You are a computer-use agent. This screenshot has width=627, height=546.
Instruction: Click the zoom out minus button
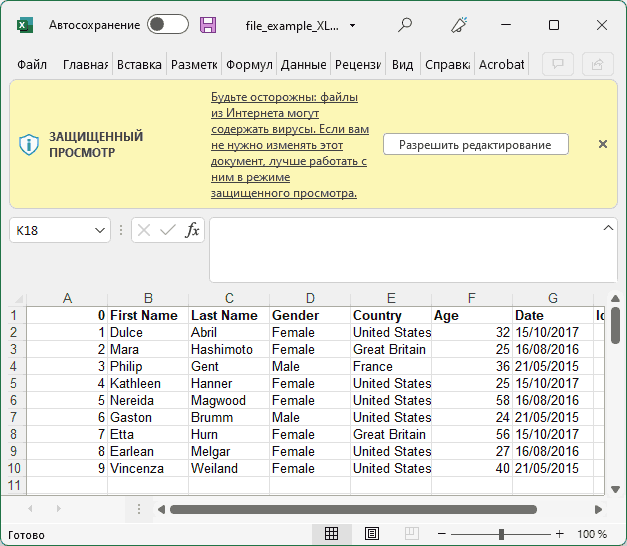point(441,534)
